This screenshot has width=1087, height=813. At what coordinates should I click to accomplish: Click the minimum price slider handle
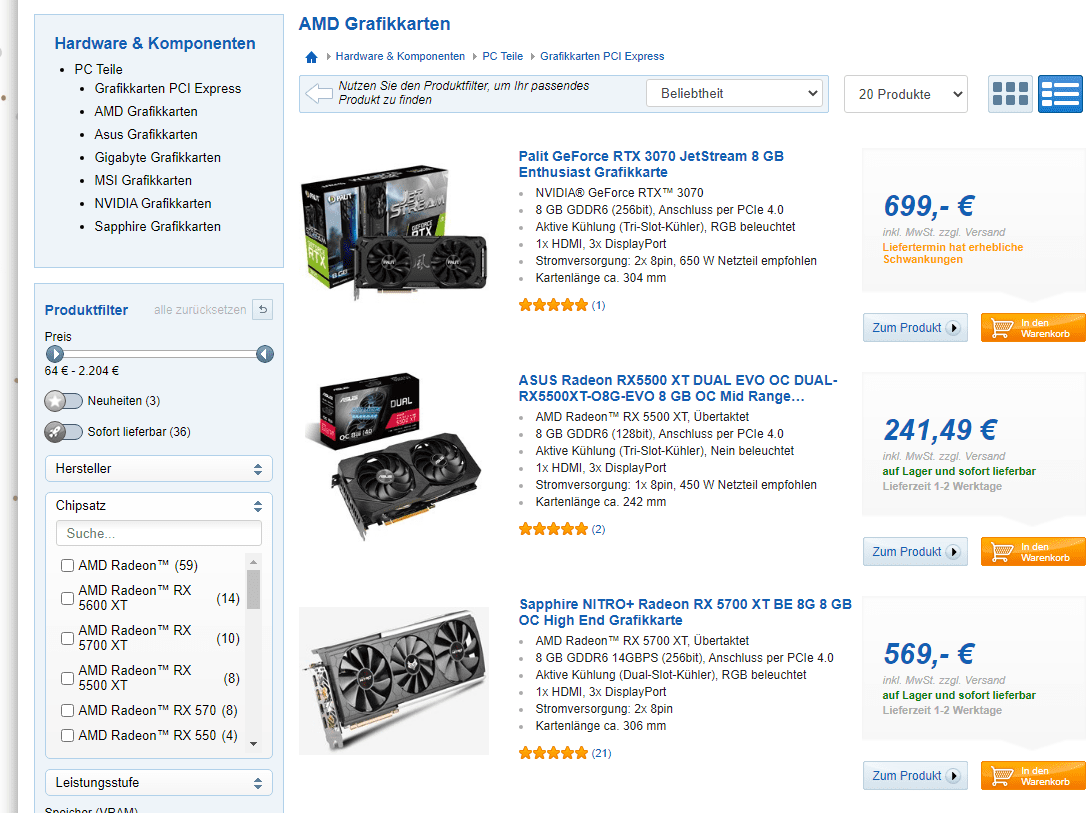[55, 354]
